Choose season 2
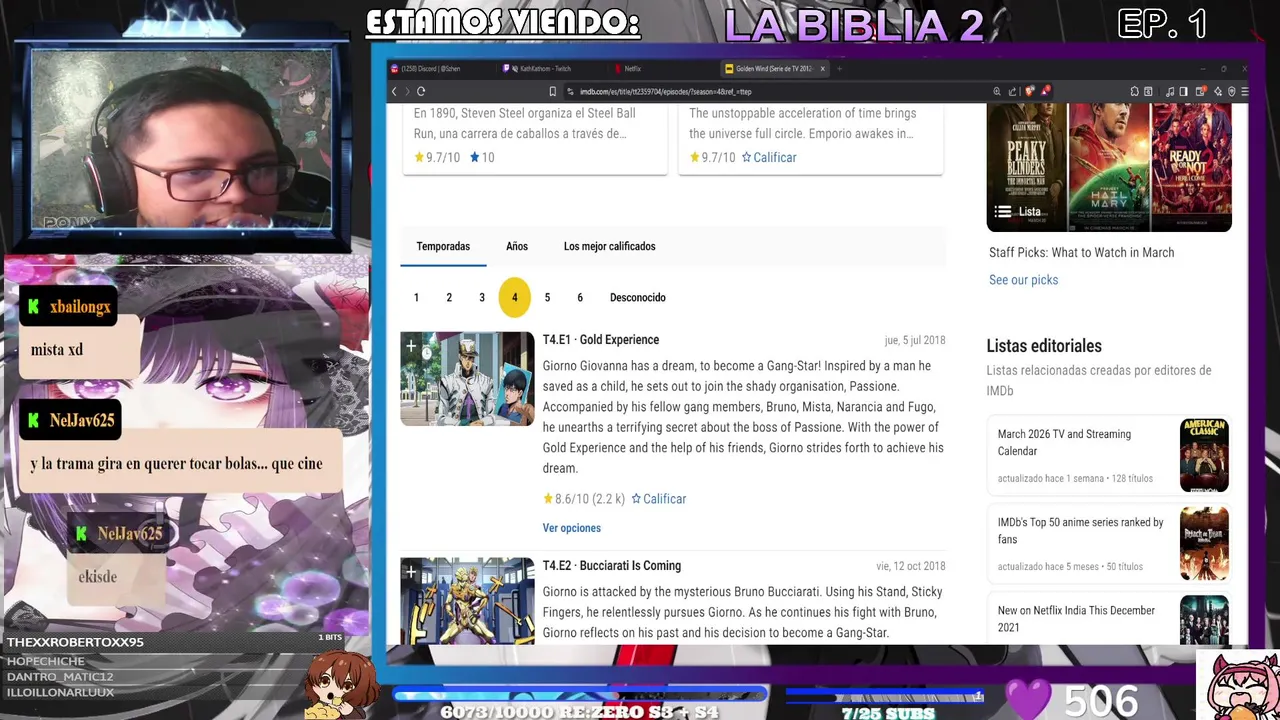Viewport: 1280px width, 720px height. [449, 297]
